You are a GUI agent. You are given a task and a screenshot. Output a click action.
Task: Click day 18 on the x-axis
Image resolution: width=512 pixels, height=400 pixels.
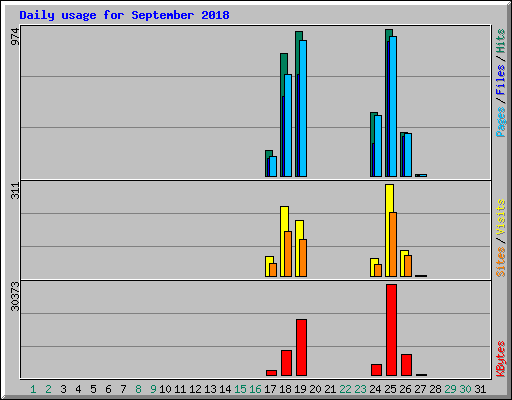[x=285, y=389]
